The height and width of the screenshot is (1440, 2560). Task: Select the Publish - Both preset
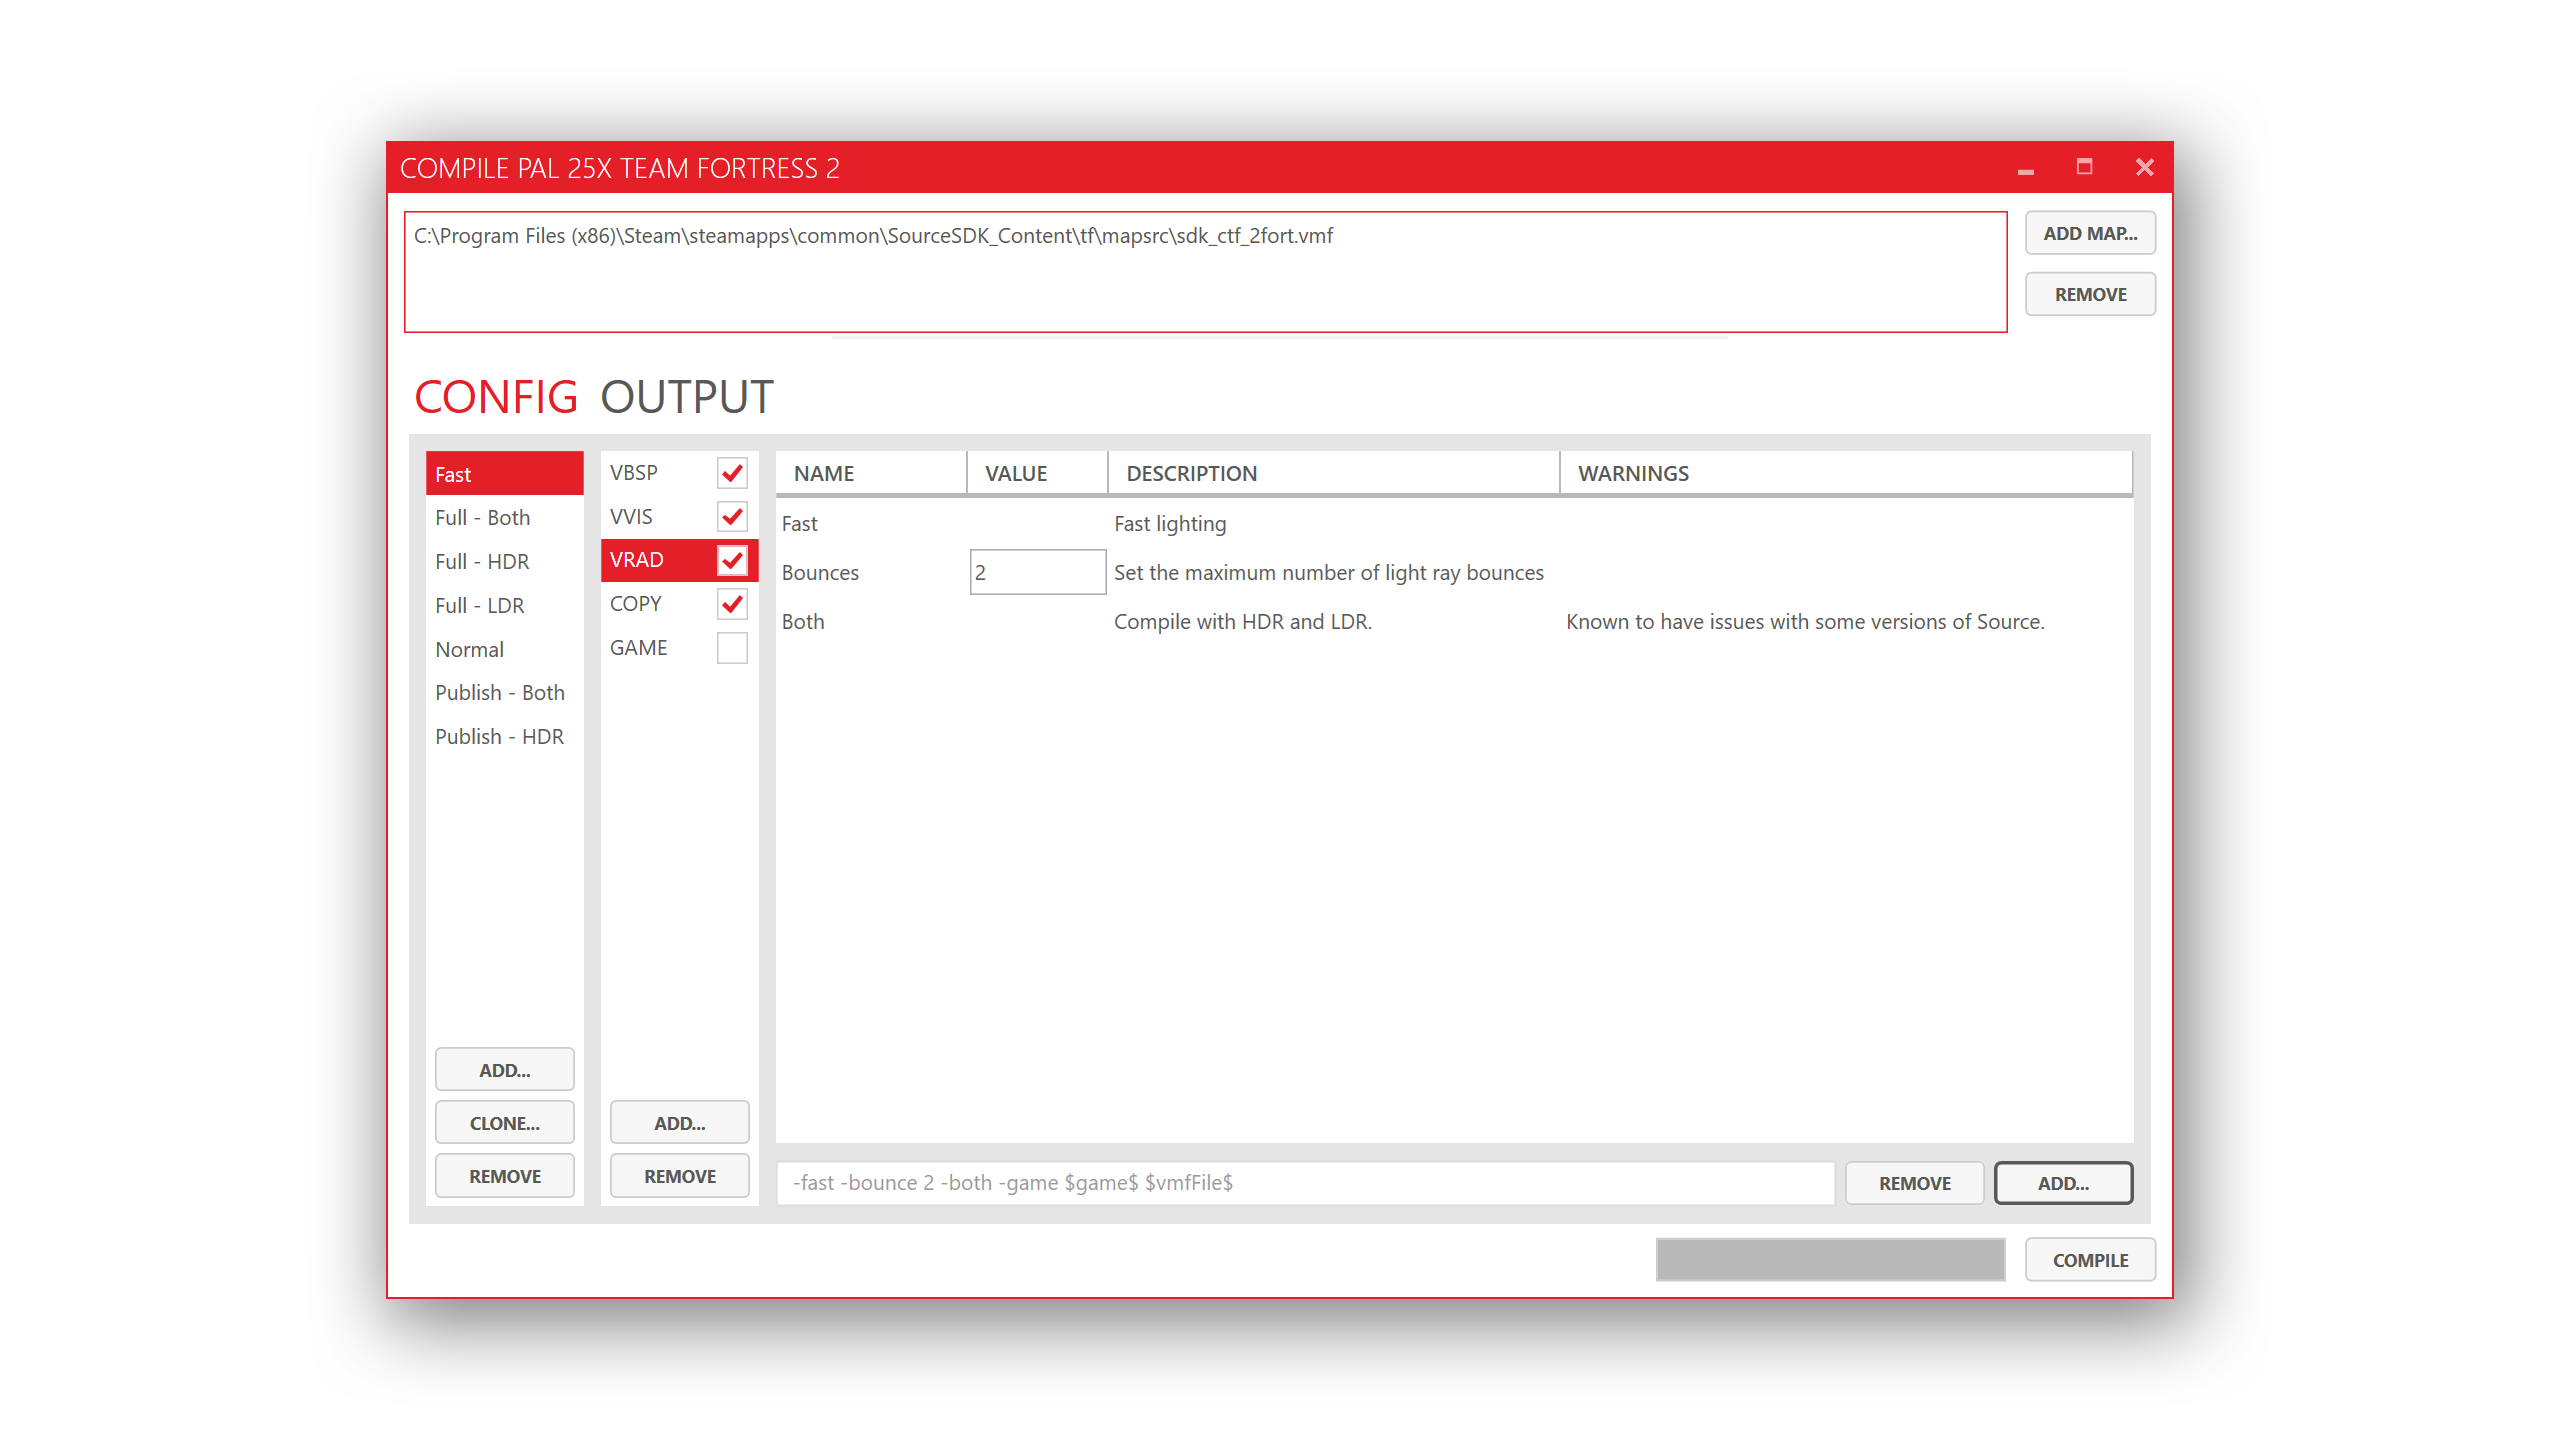[x=499, y=693]
